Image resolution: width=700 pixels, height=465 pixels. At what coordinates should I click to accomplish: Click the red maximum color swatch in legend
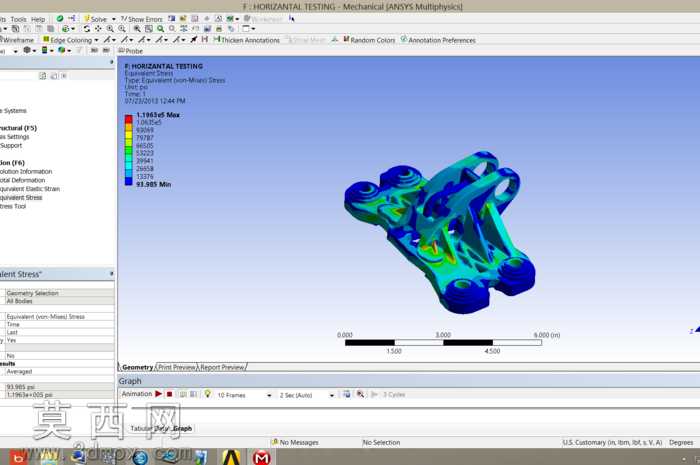click(x=129, y=119)
